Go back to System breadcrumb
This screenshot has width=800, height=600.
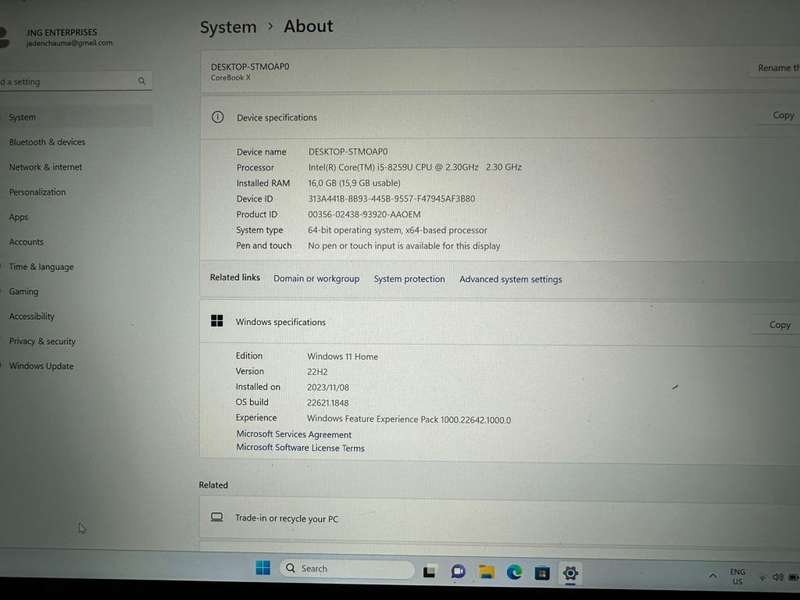coord(228,27)
